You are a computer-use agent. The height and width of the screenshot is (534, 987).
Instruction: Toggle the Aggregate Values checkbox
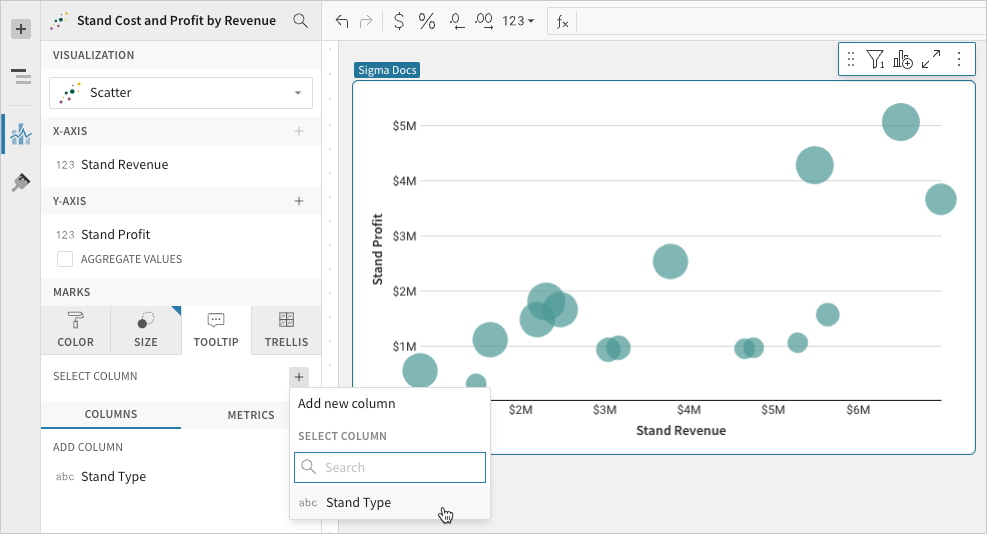pos(65,259)
